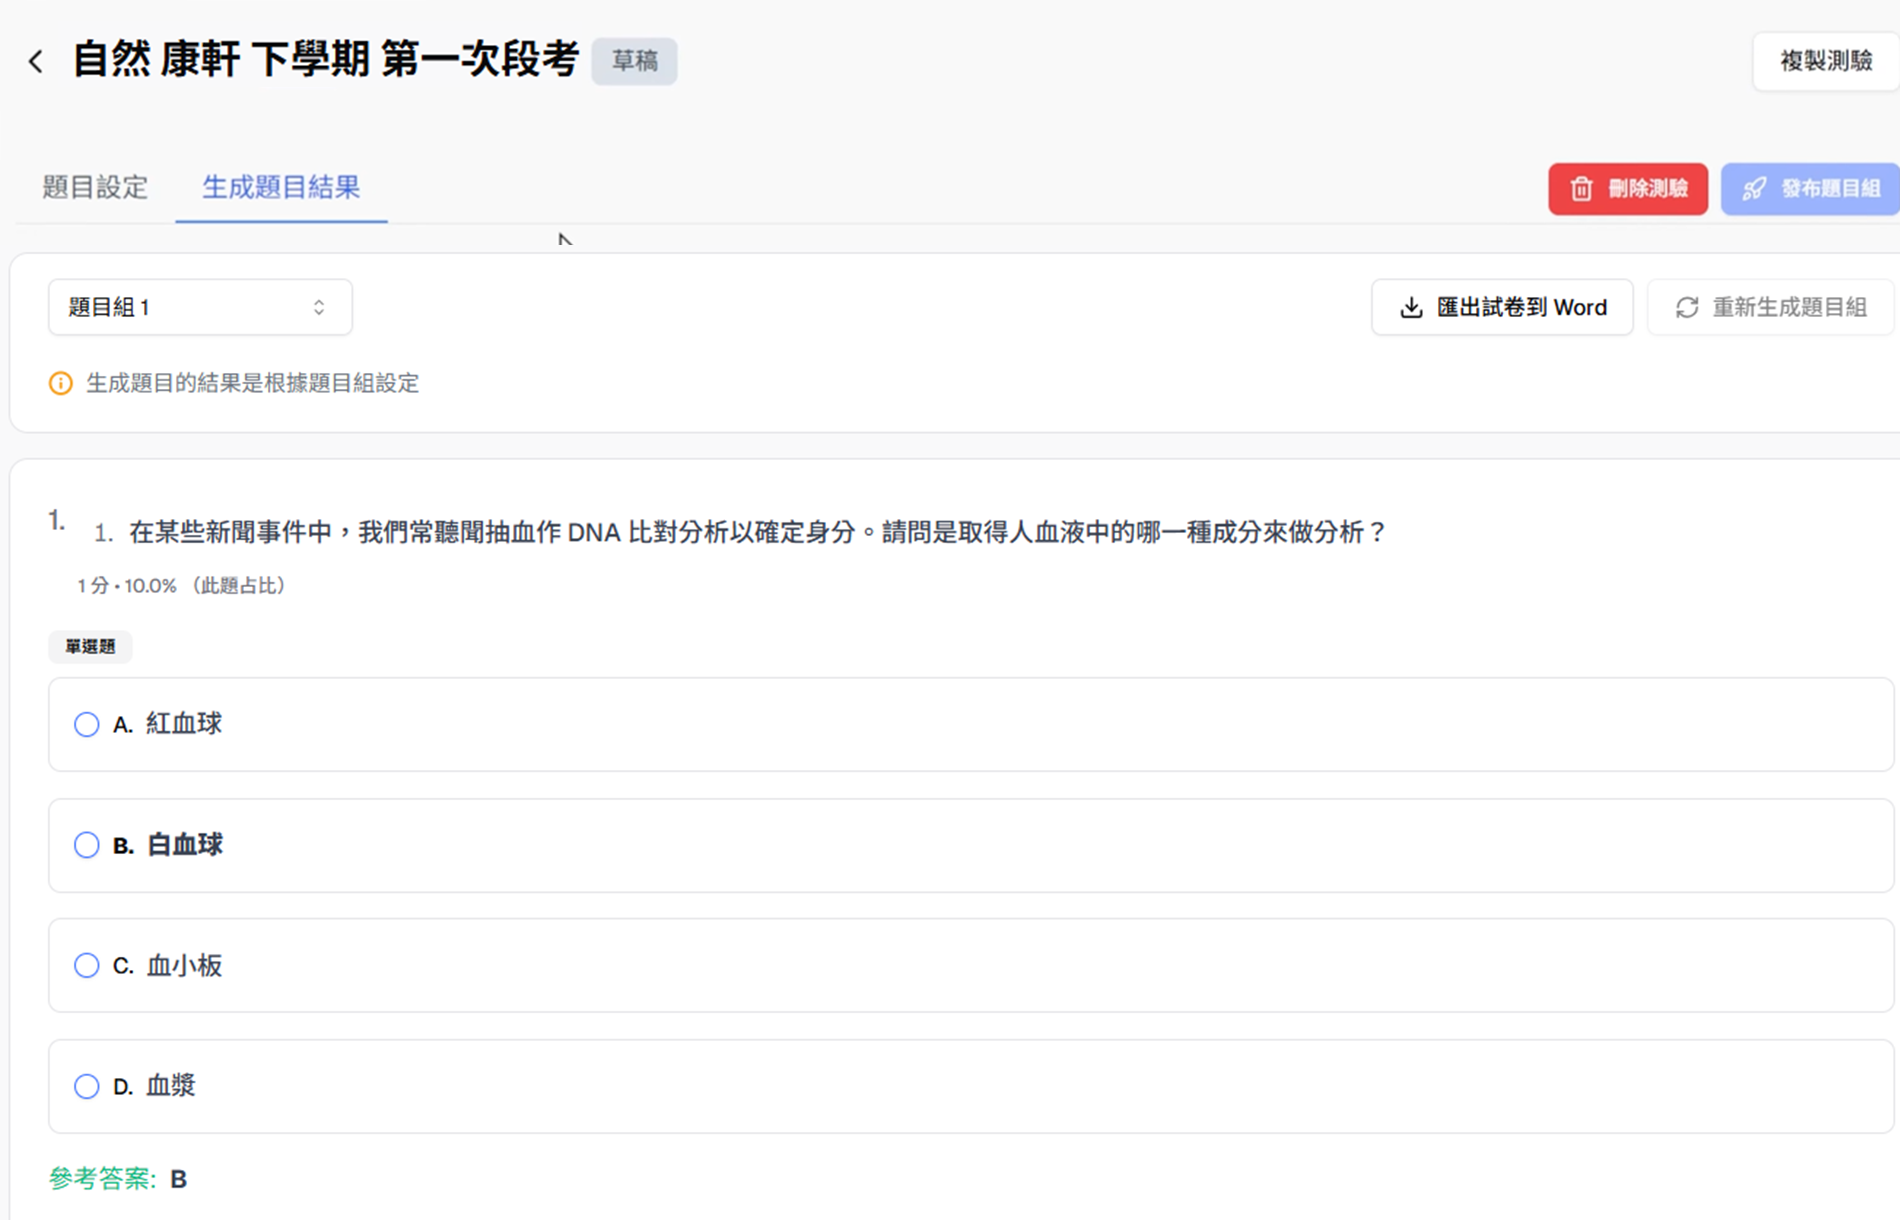Screen dimensions: 1900x1220
Task: Click the 紅血球 answer text
Action: (x=184, y=724)
